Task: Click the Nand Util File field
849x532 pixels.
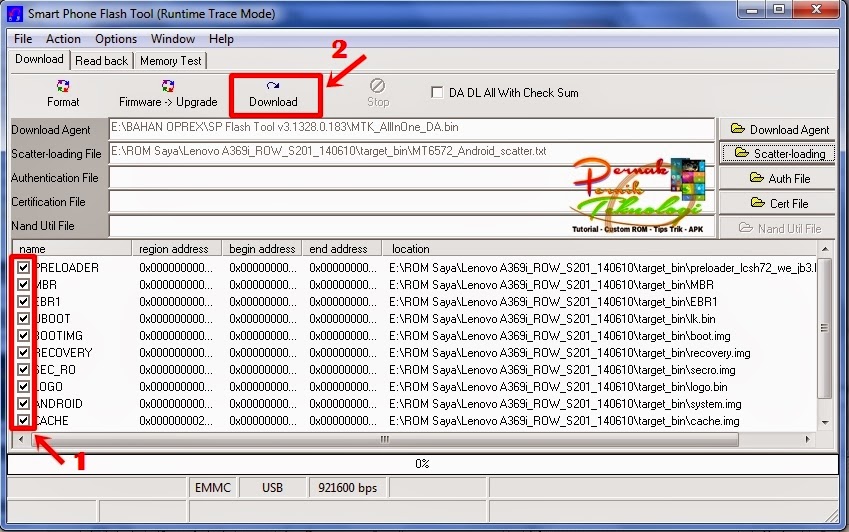Action: pyautogui.click(x=412, y=226)
